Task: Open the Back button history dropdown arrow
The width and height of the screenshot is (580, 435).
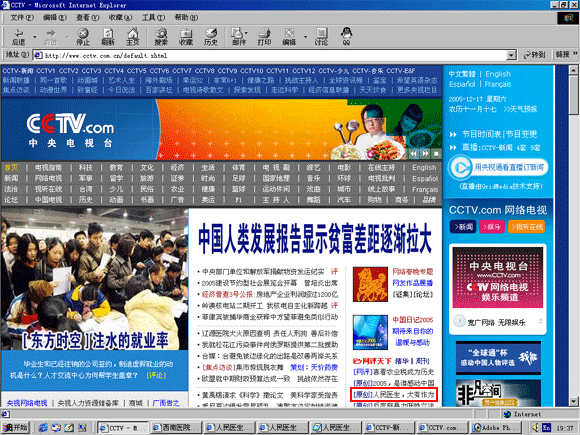Action: point(34,37)
